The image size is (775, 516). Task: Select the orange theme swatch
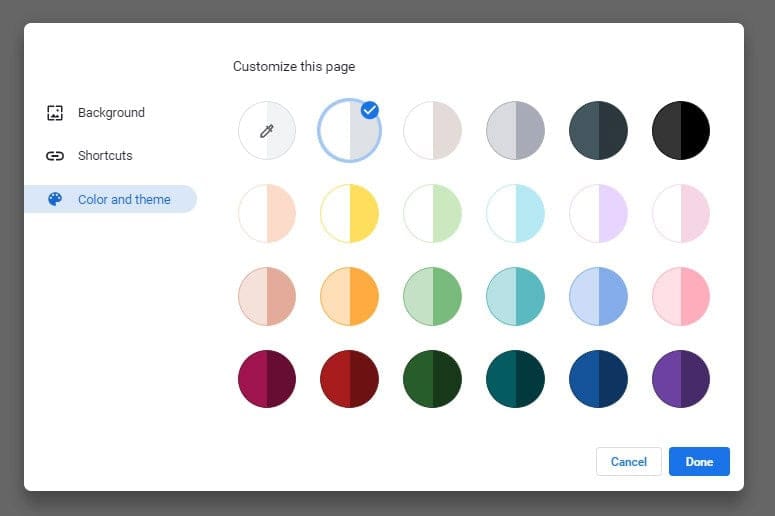pyautogui.click(x=349, y=297)
